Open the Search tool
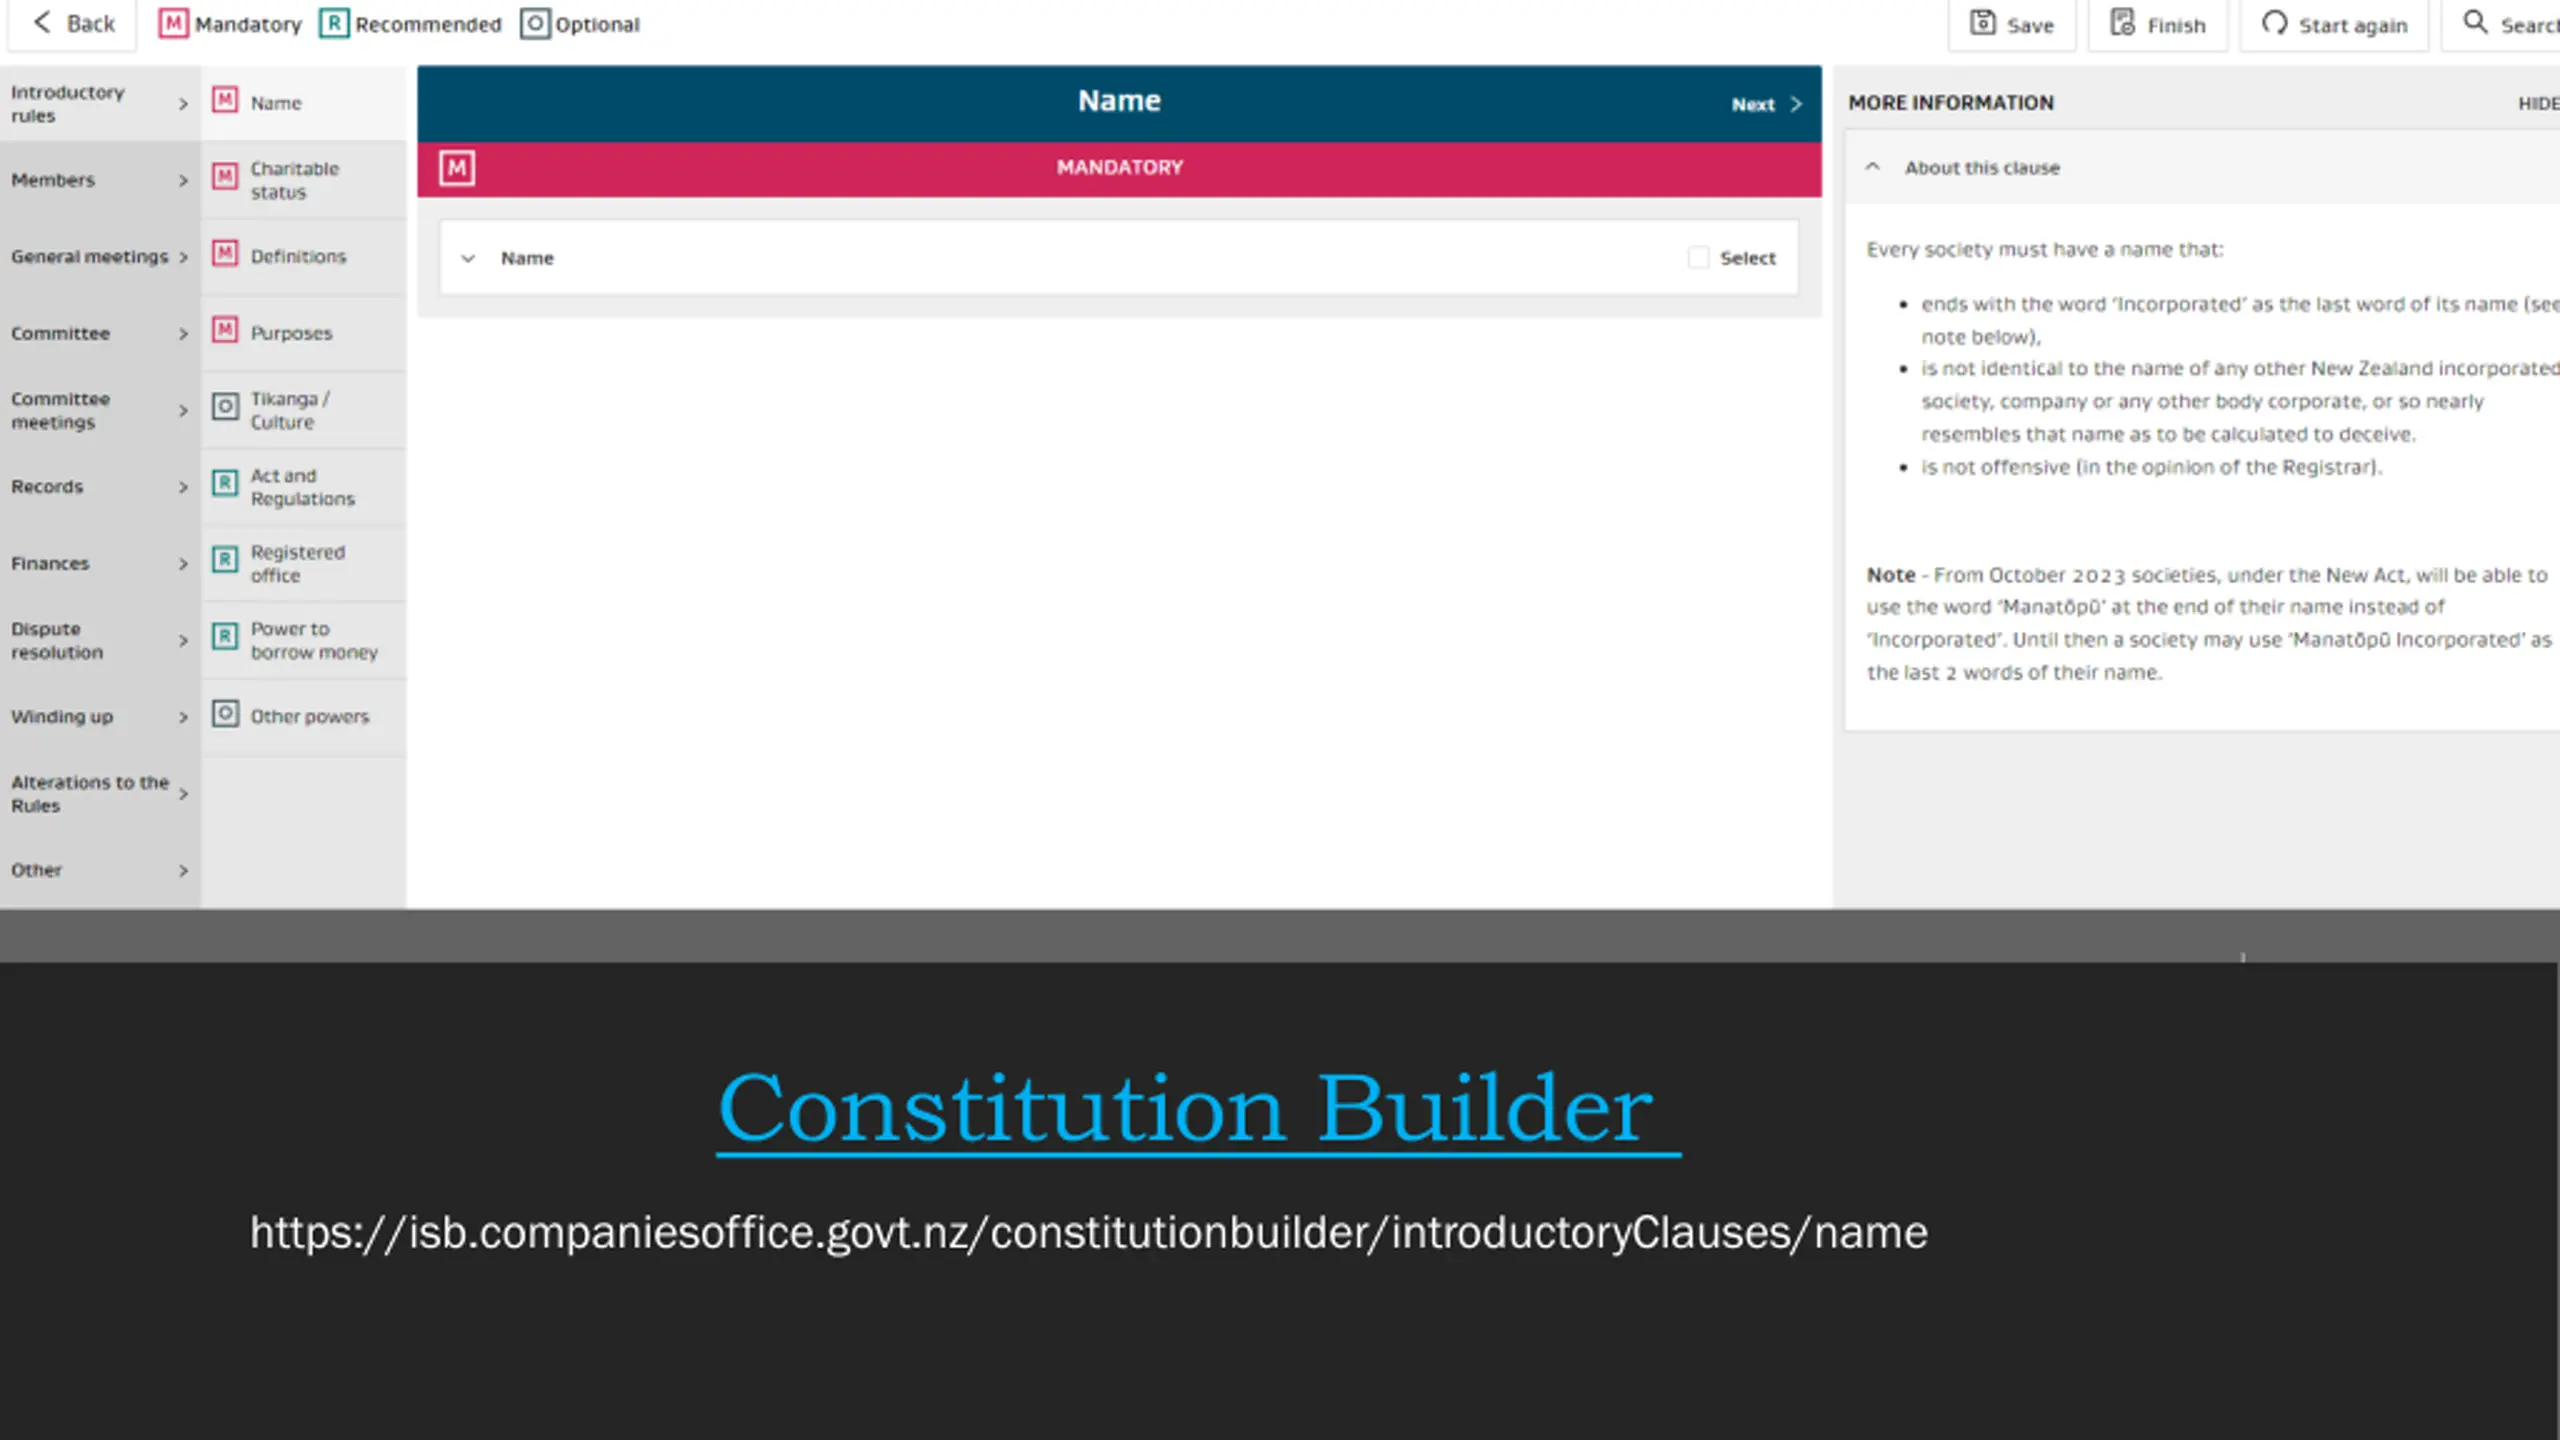Viewport: 2560px width, 1440px height. (2501, 24)
